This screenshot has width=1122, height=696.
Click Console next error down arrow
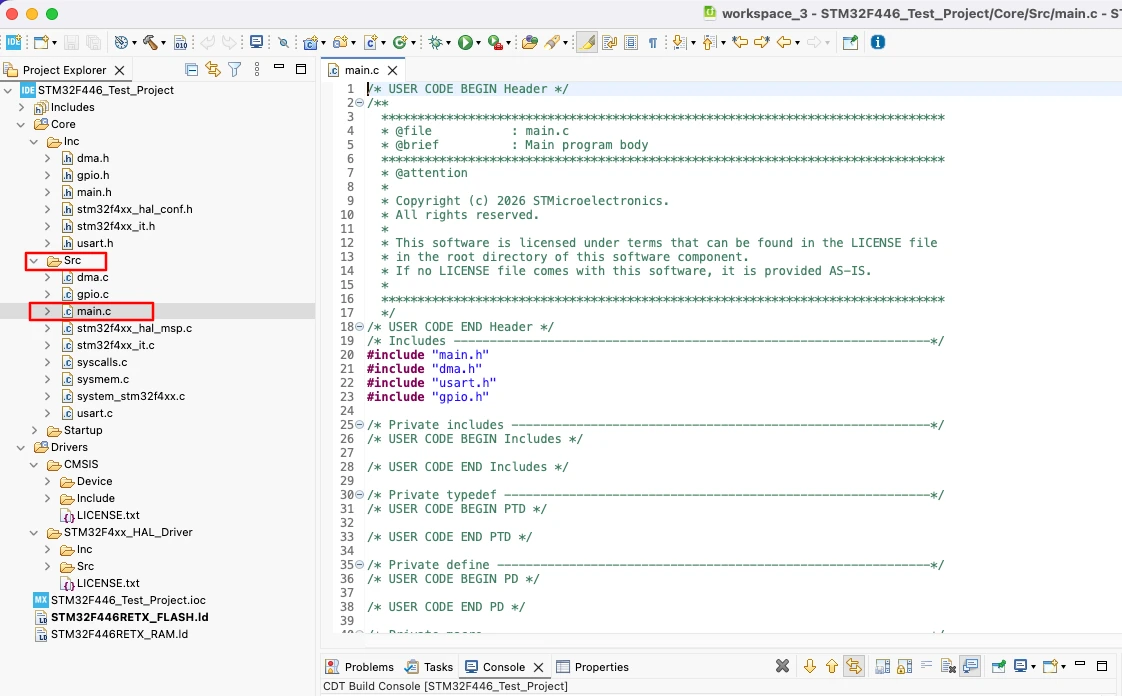click(810, 666)
